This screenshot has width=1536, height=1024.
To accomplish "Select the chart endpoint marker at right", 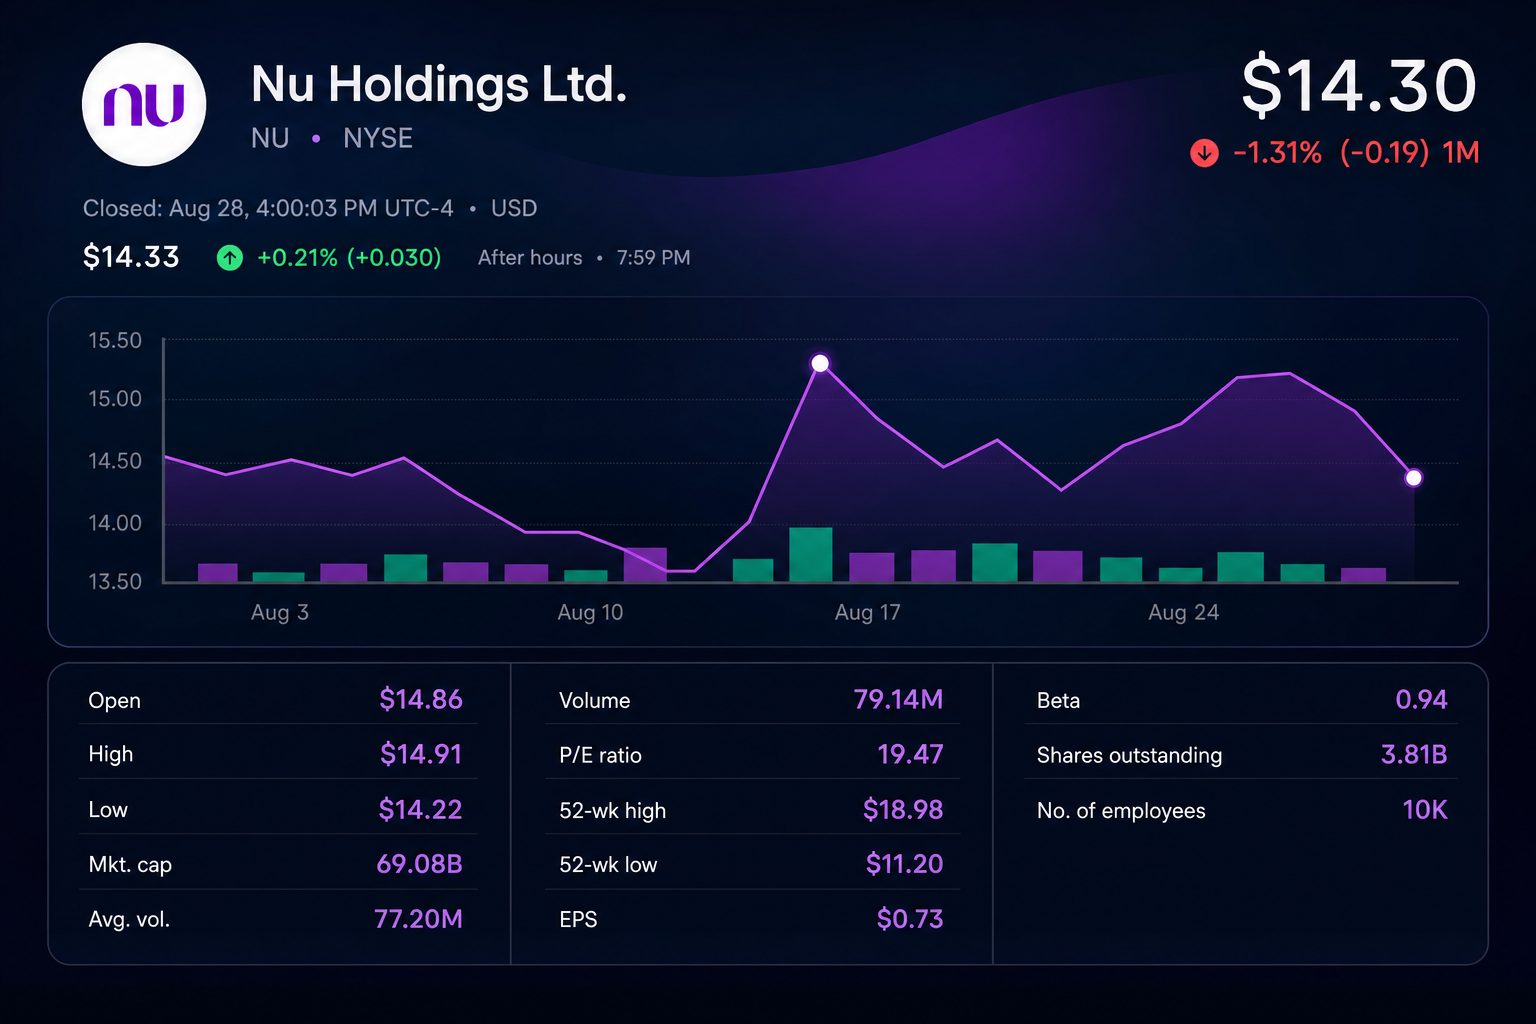I will coord(1413,478).
